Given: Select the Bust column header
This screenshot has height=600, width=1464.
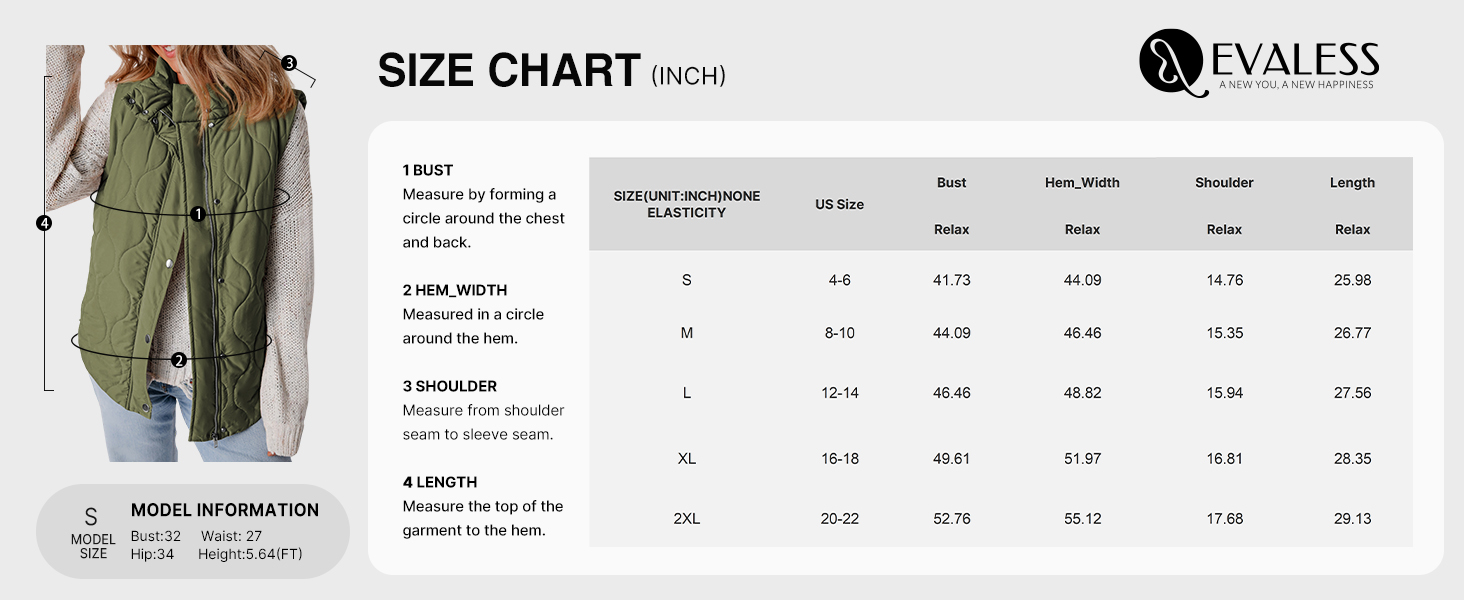Looking at the screenshot, I should click(951, 183).
